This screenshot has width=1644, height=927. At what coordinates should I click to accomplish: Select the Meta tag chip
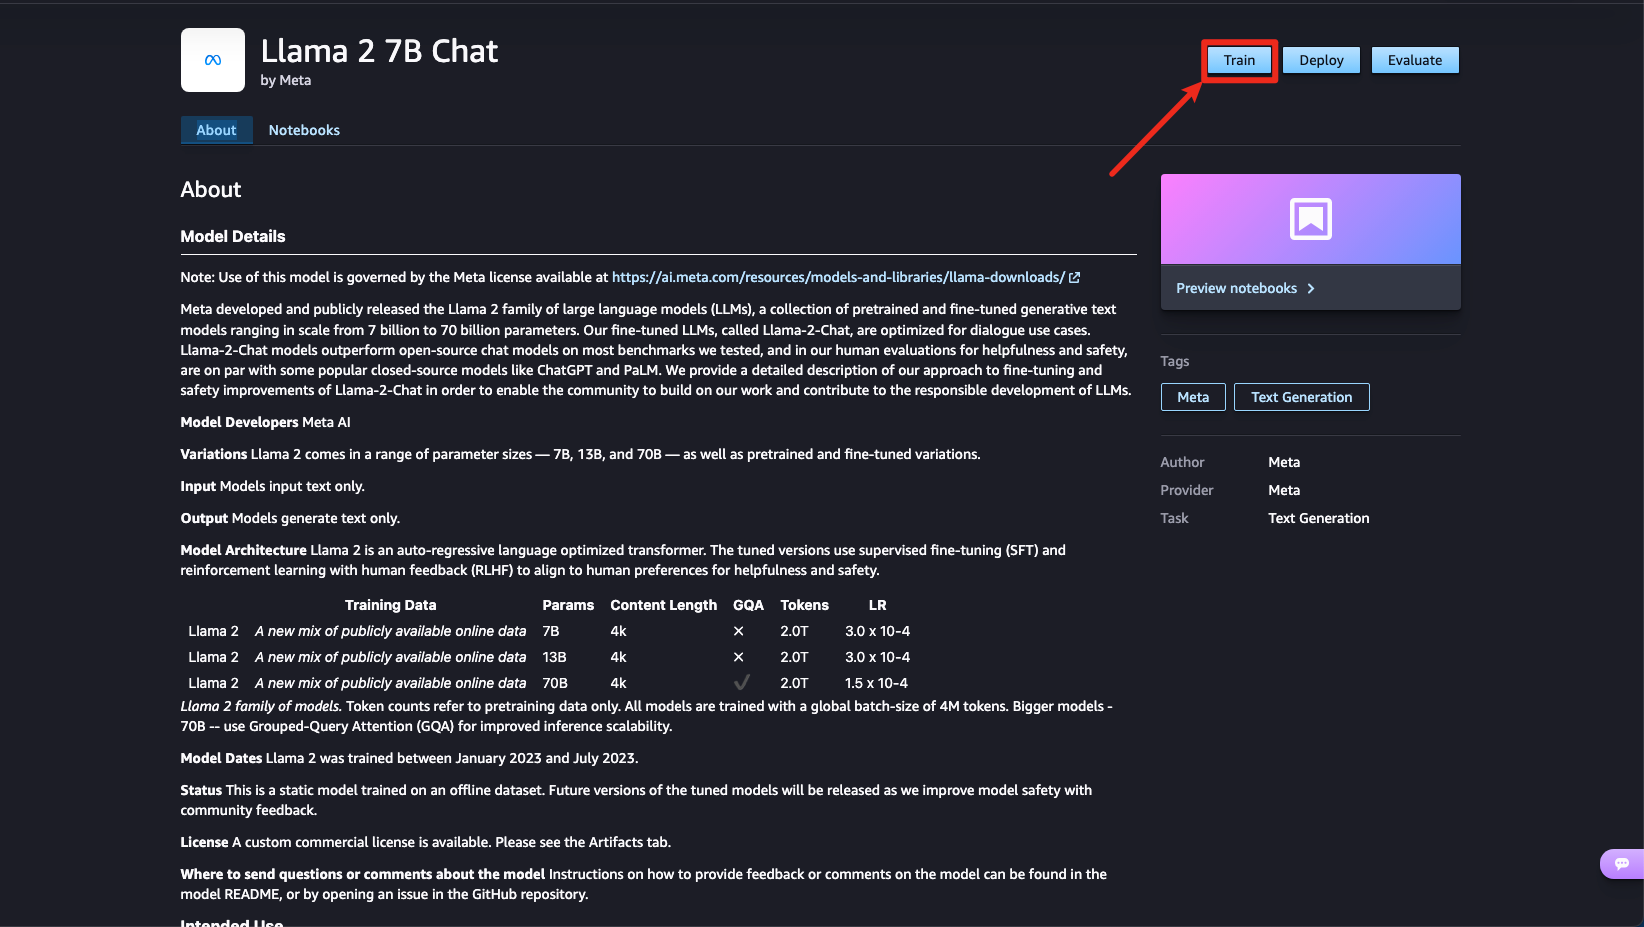point(1193,397)
